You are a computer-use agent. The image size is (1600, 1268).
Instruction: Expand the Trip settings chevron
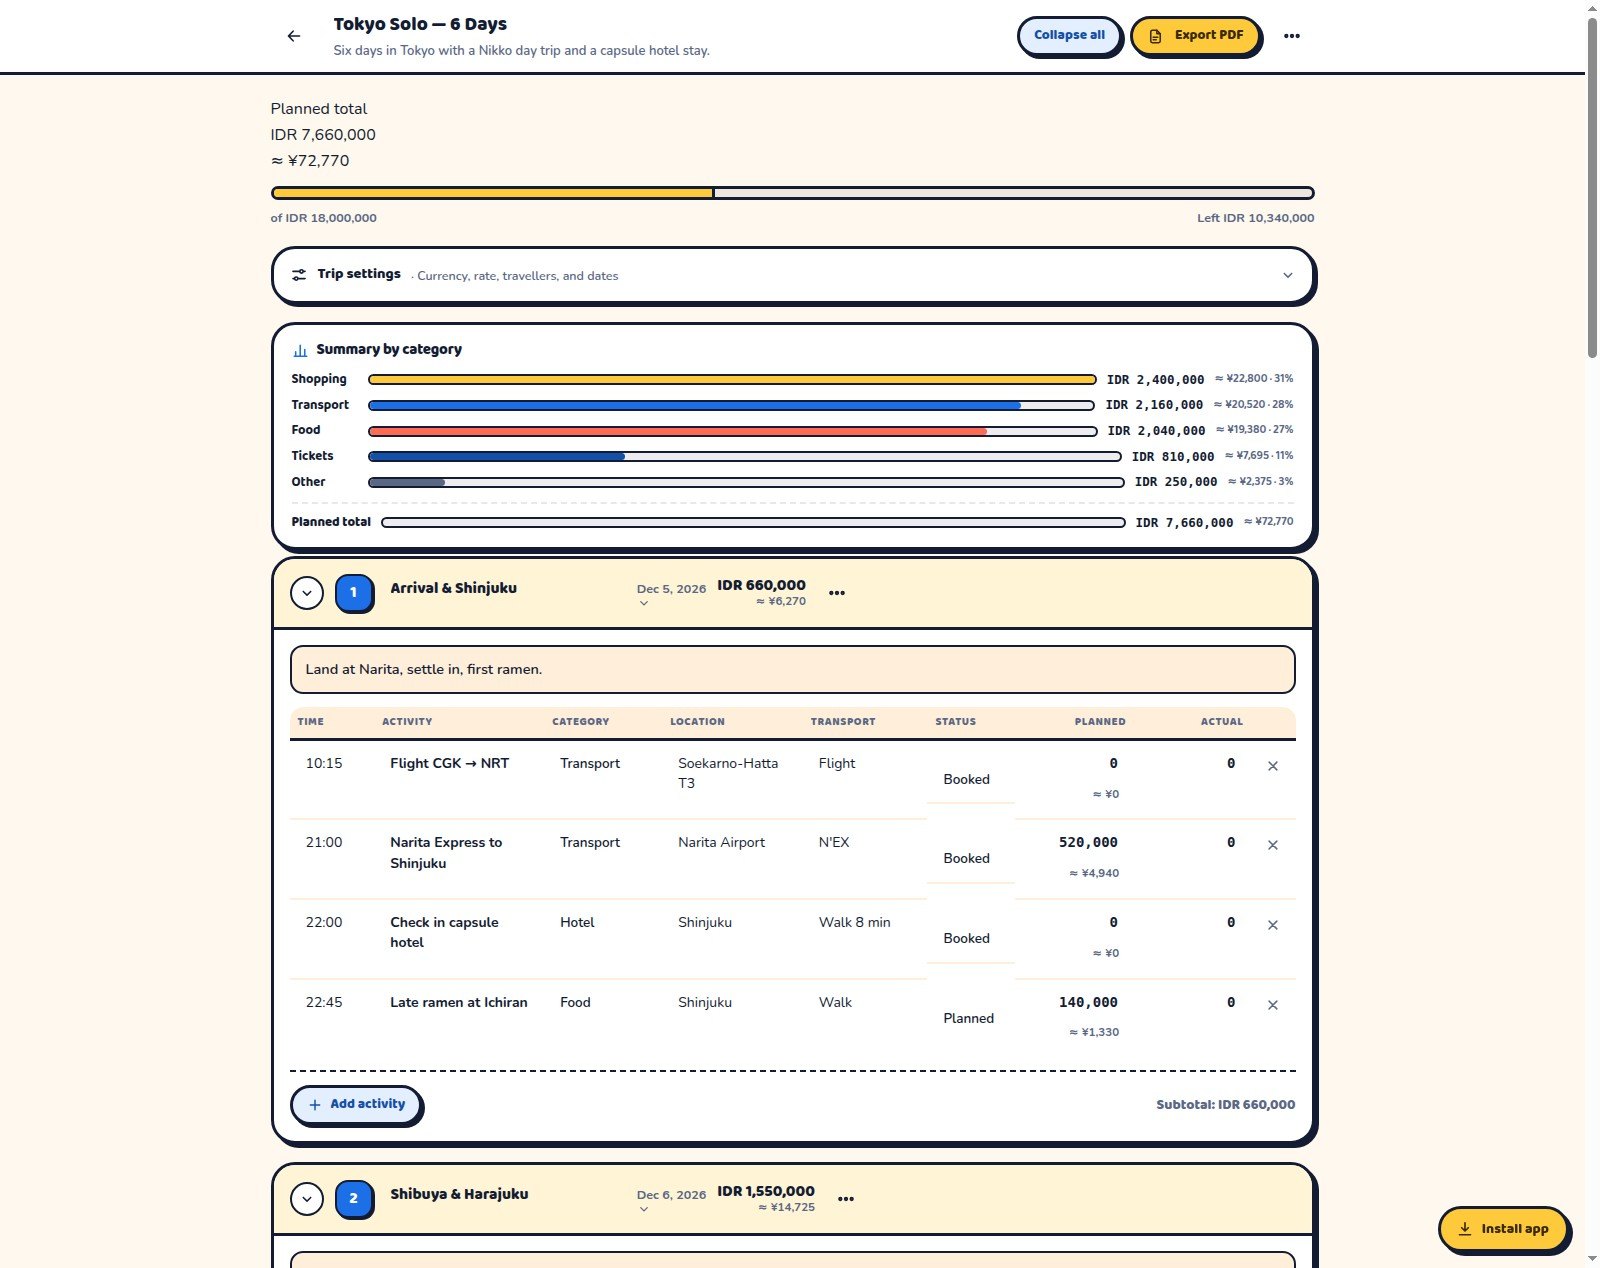(1288, 275)
